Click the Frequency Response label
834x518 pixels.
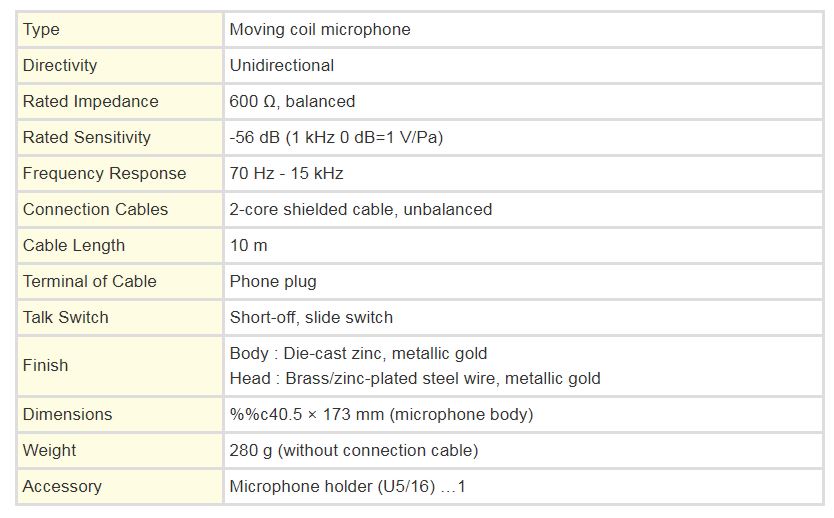tap(104, 173)
